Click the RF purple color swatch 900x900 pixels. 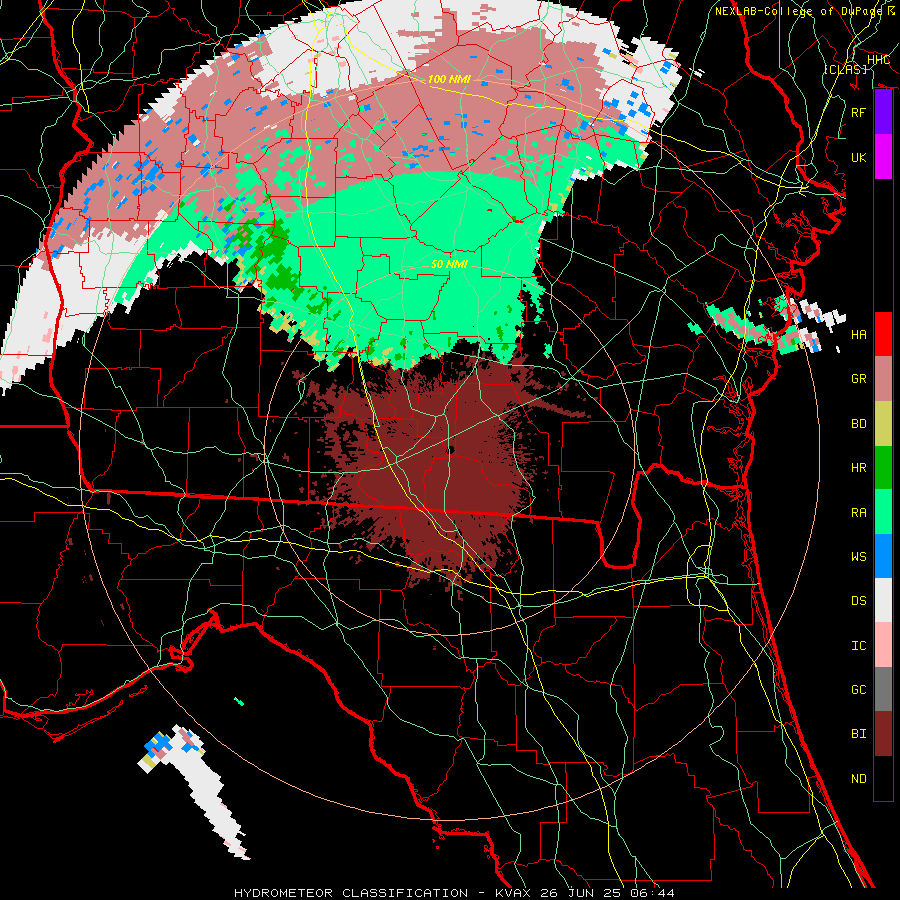883,112
